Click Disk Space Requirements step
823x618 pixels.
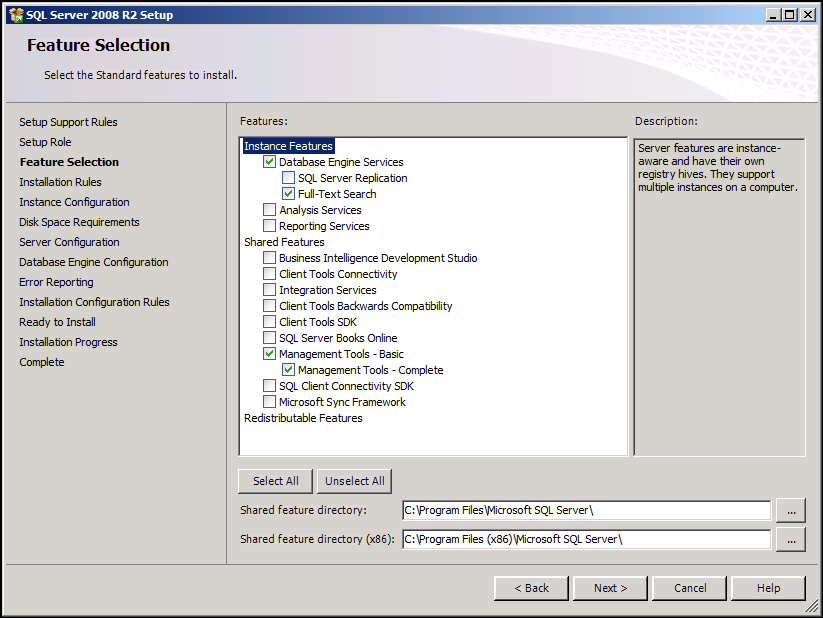coord(79,222)
